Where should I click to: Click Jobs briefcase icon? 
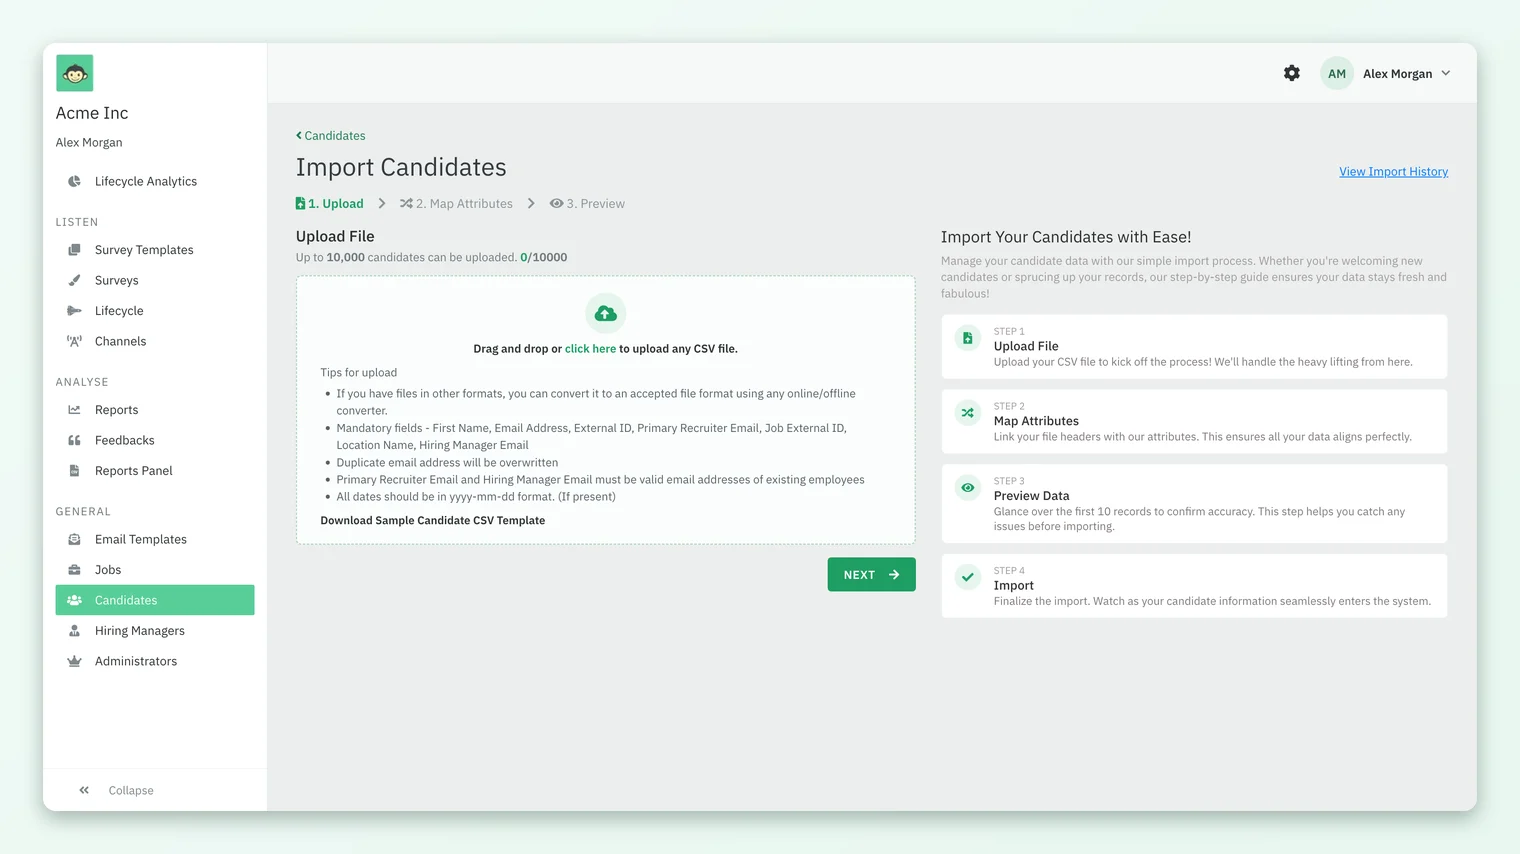tap(74, 570)
